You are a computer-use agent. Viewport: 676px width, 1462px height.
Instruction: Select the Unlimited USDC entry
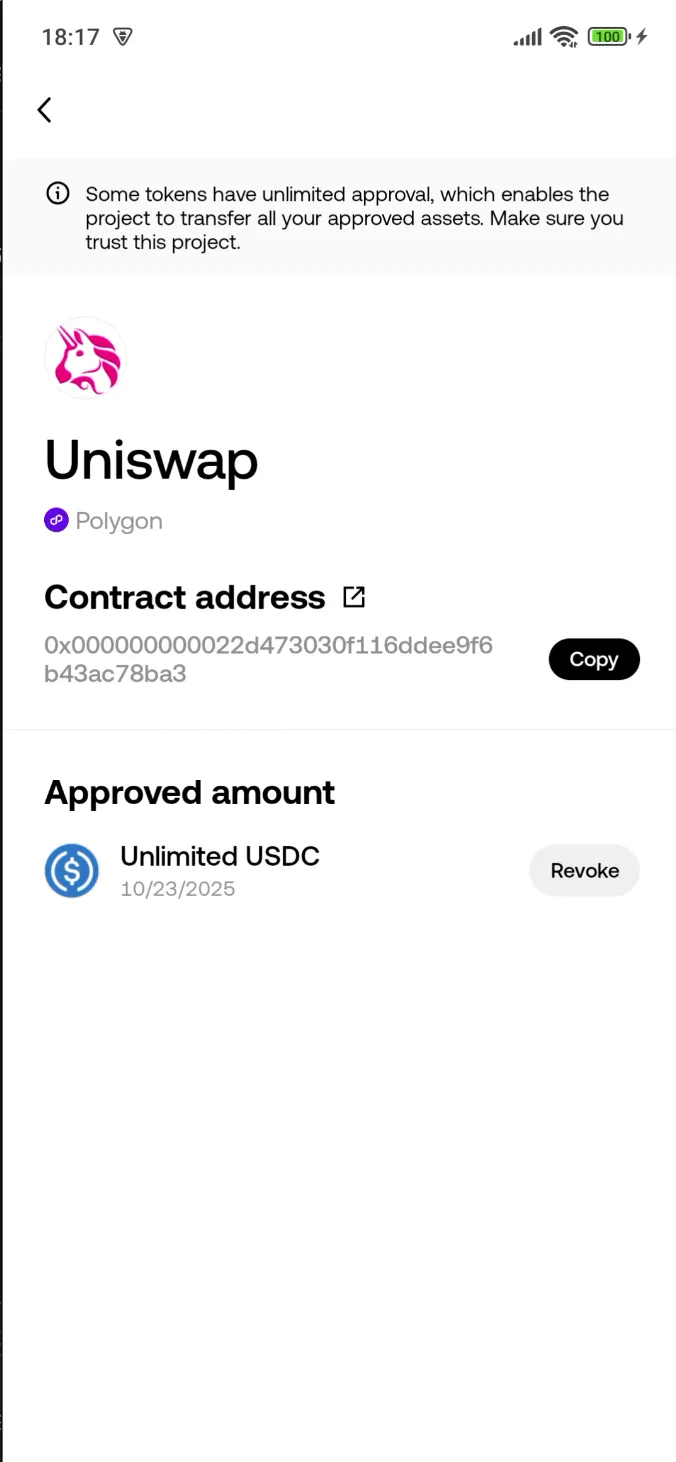point(220,856)
